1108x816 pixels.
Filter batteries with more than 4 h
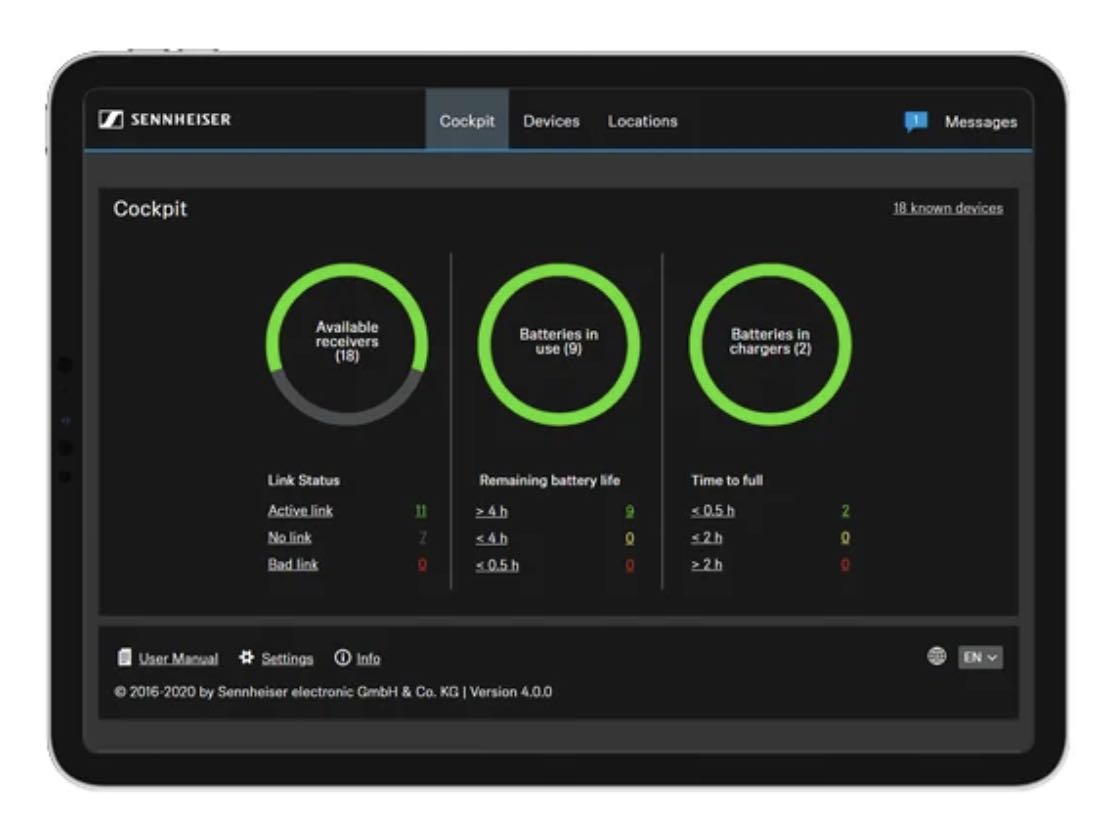coord(492,511)
